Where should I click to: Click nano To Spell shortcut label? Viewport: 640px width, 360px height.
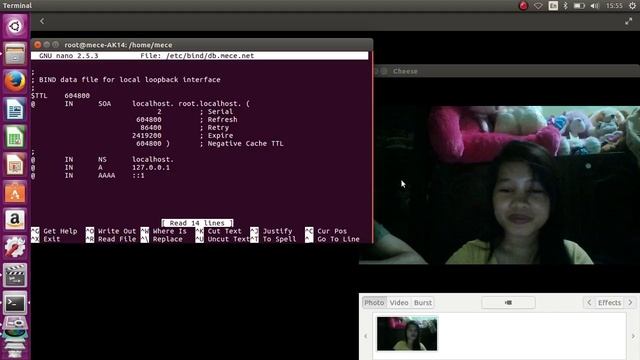point(279,239)
